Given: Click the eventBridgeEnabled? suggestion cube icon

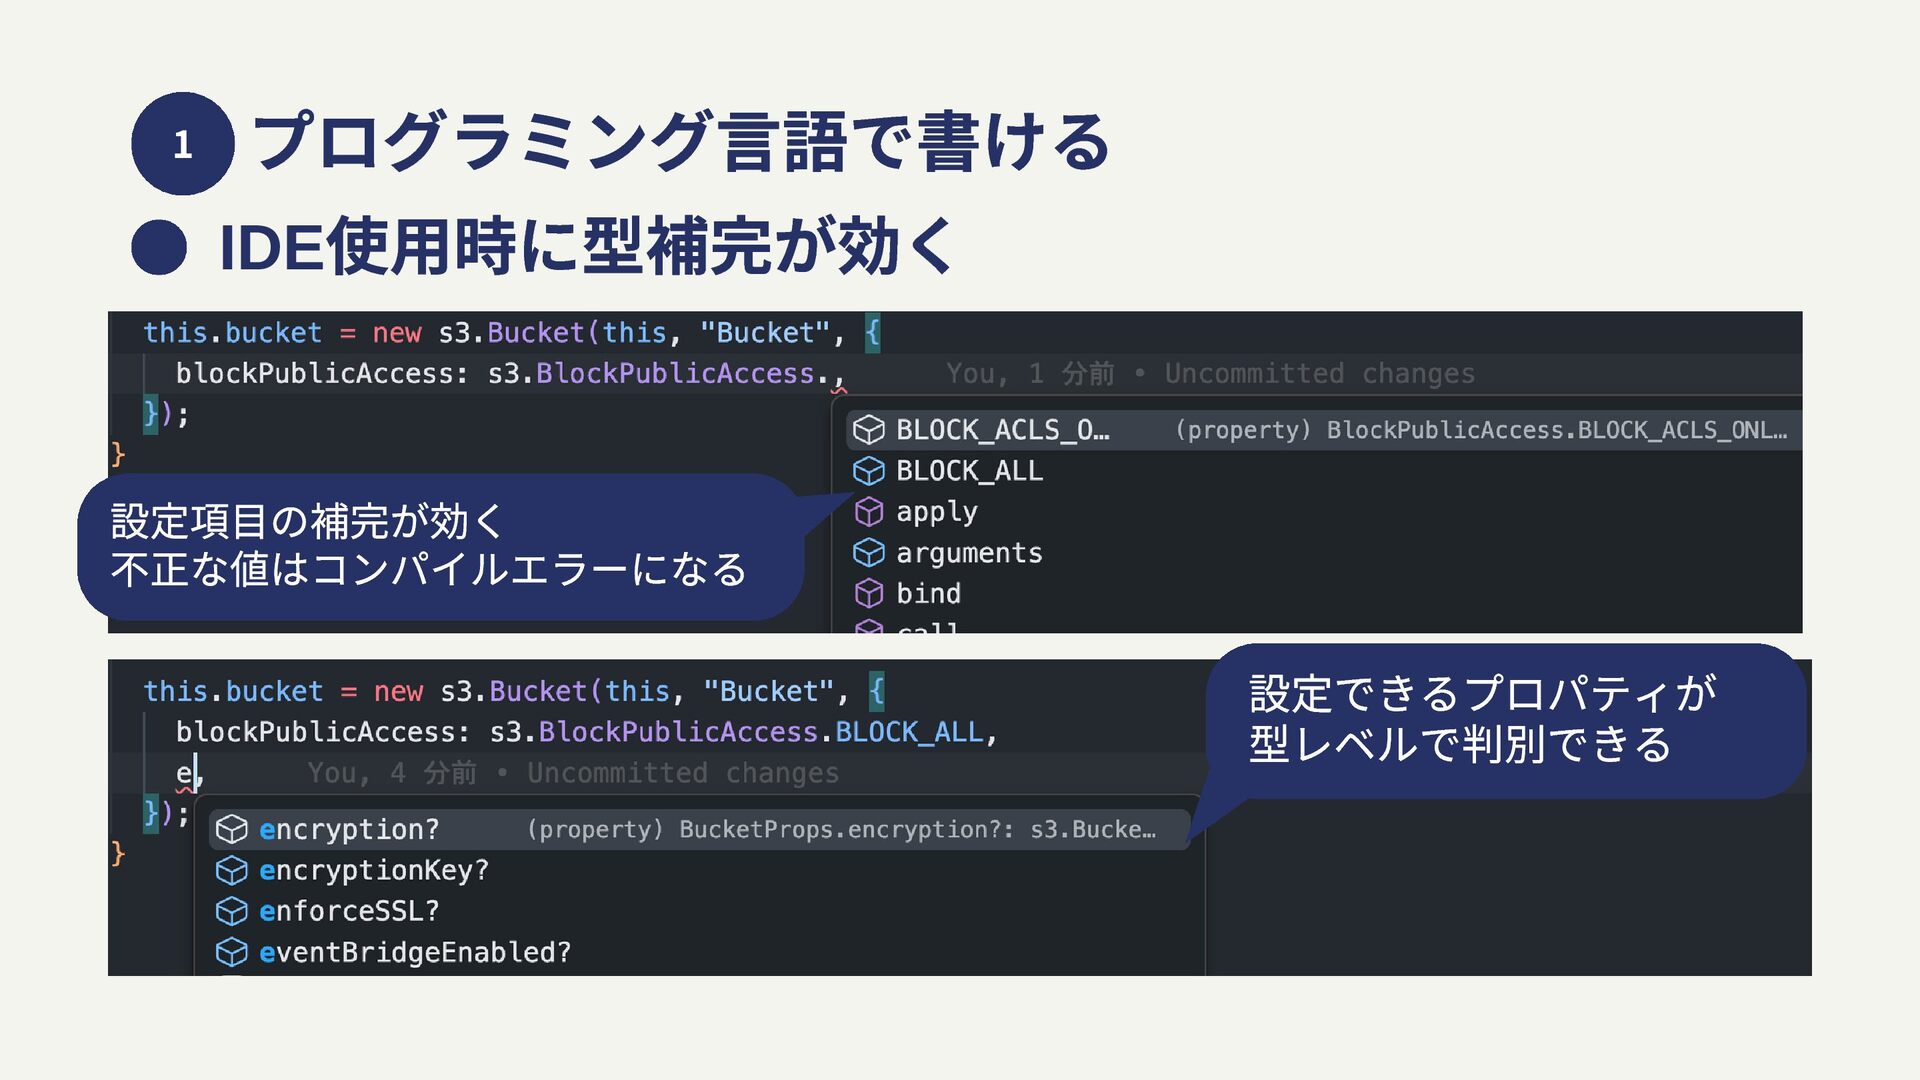Looking at the screenshot, I should (231, 953).
